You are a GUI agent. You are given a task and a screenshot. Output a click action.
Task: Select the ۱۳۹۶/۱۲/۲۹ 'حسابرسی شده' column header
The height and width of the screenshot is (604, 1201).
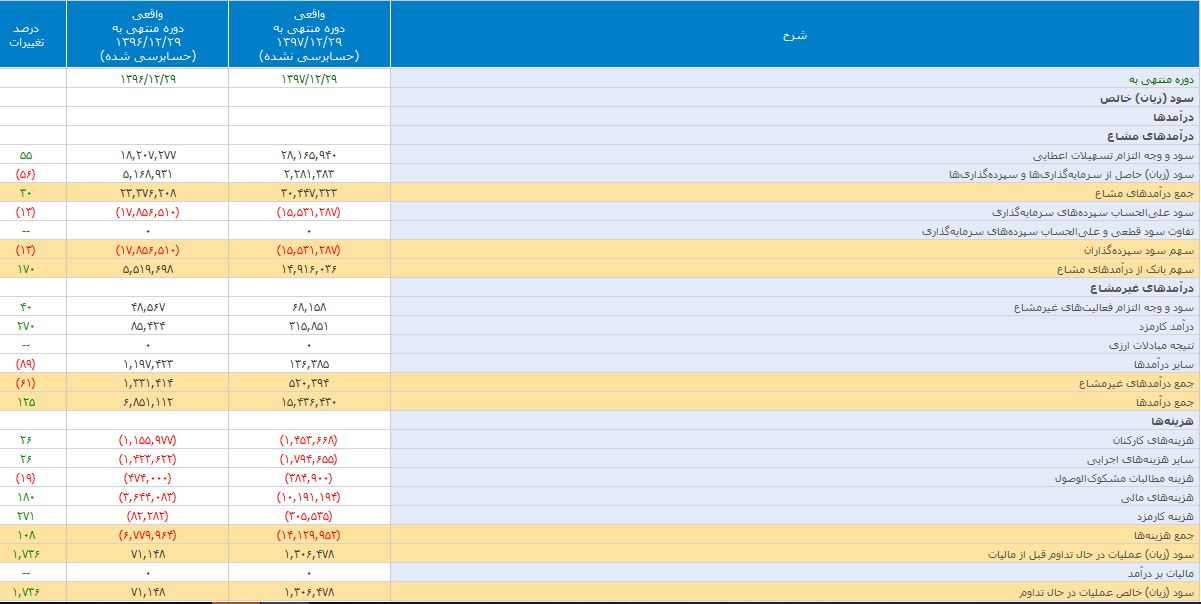[x=147, y=35]
